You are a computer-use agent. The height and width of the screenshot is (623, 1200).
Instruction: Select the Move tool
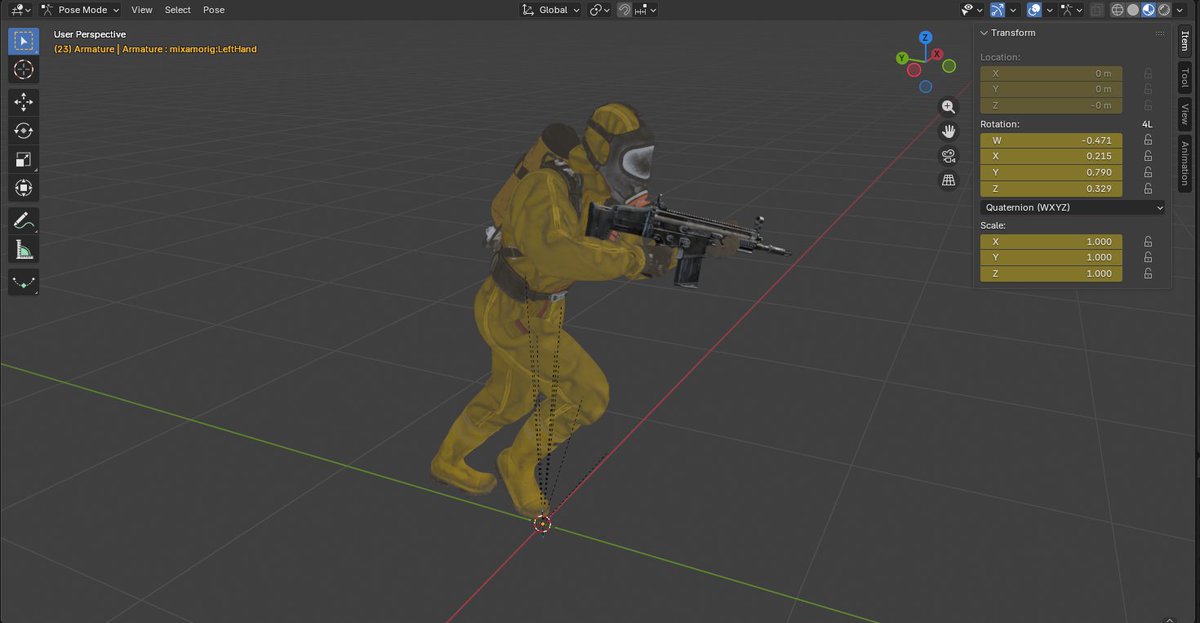click(x=24, y=102)
